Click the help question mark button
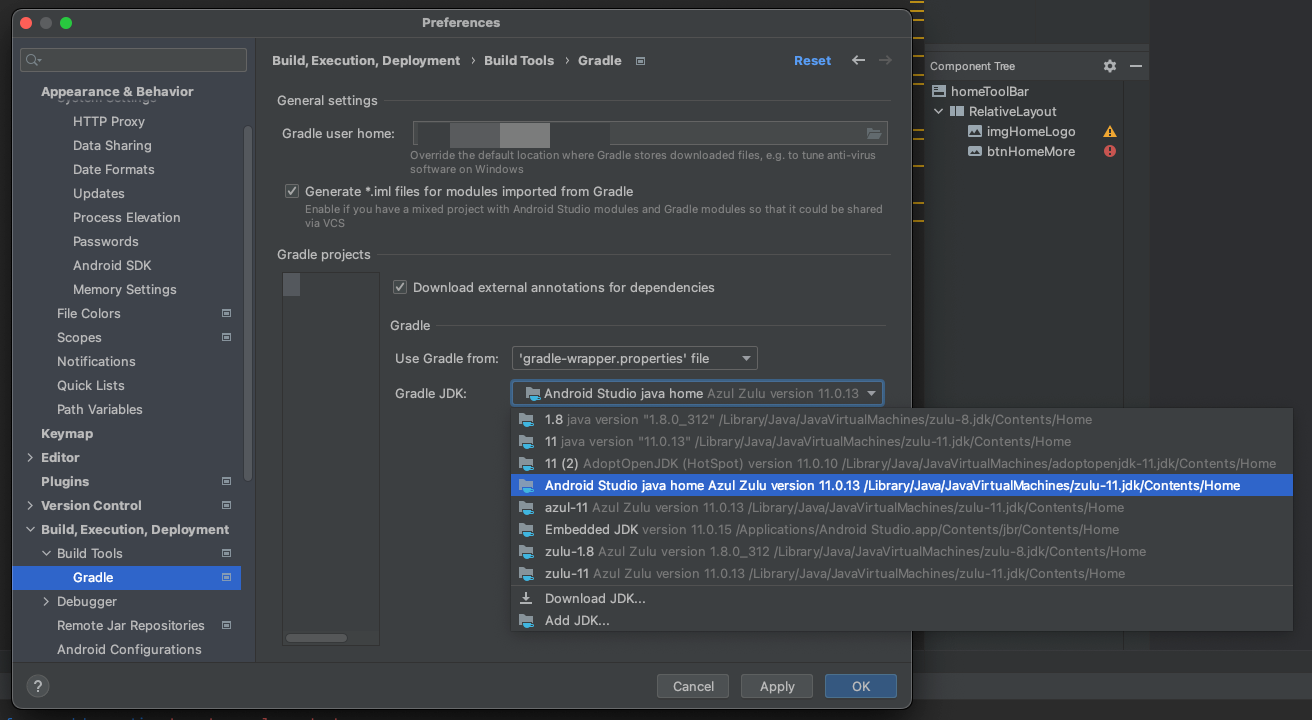 (x=37, y=686)
